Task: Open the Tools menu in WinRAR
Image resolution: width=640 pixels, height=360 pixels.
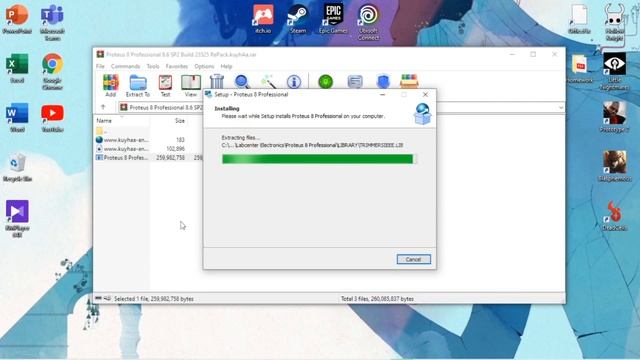Action: (153, 66)
